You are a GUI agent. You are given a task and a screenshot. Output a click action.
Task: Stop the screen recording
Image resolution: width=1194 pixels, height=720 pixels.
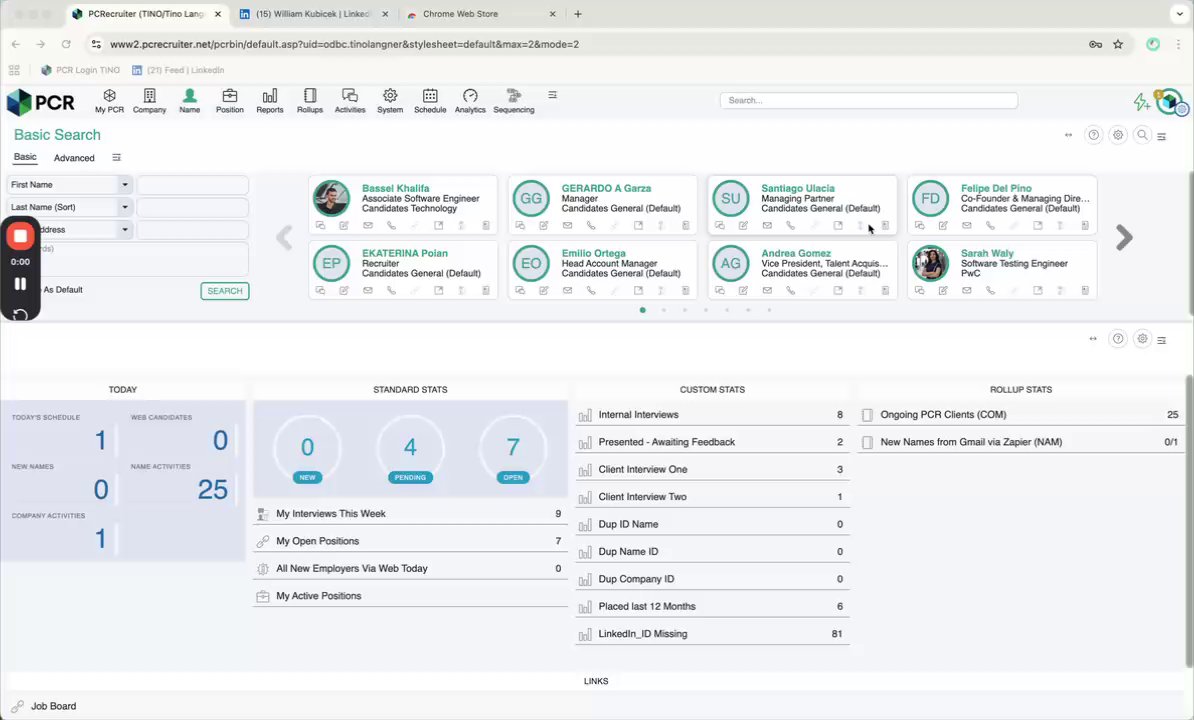[x=21, y=236]
